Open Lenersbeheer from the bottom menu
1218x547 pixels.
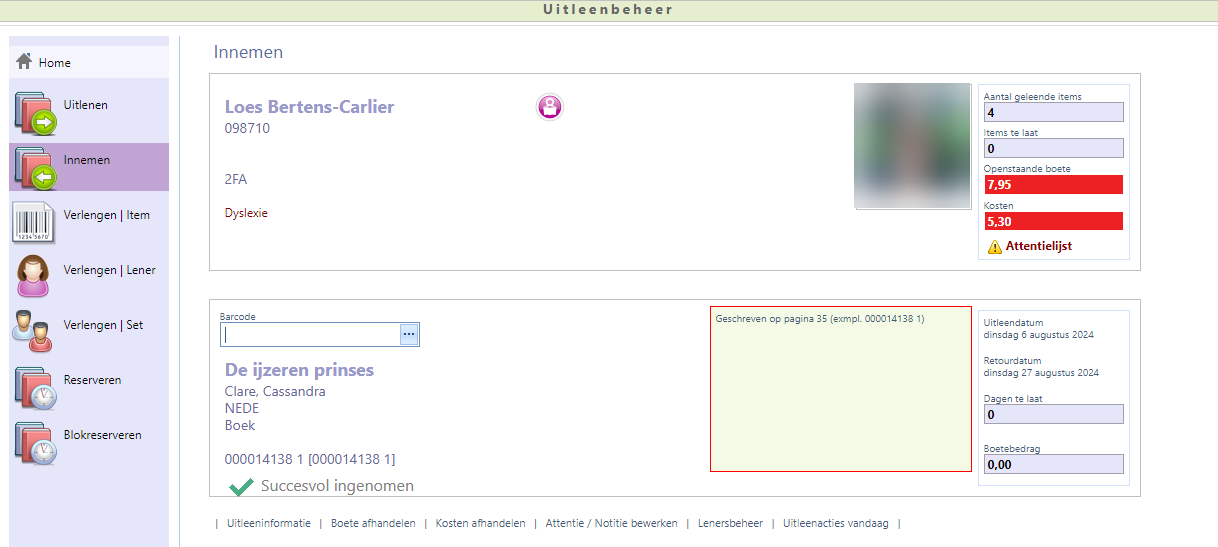(730, 523)
